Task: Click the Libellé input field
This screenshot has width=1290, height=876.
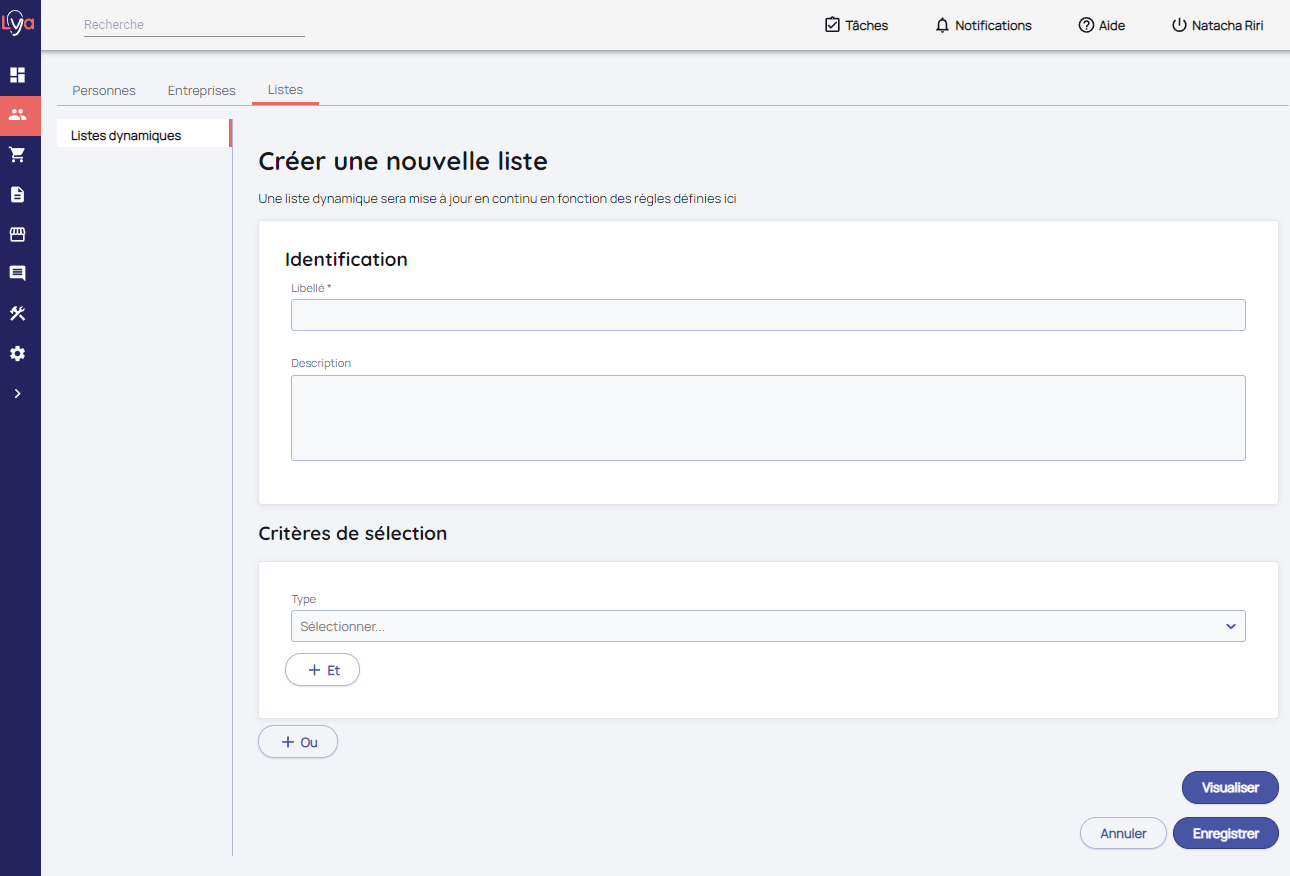Action: [x=767, y=315]
